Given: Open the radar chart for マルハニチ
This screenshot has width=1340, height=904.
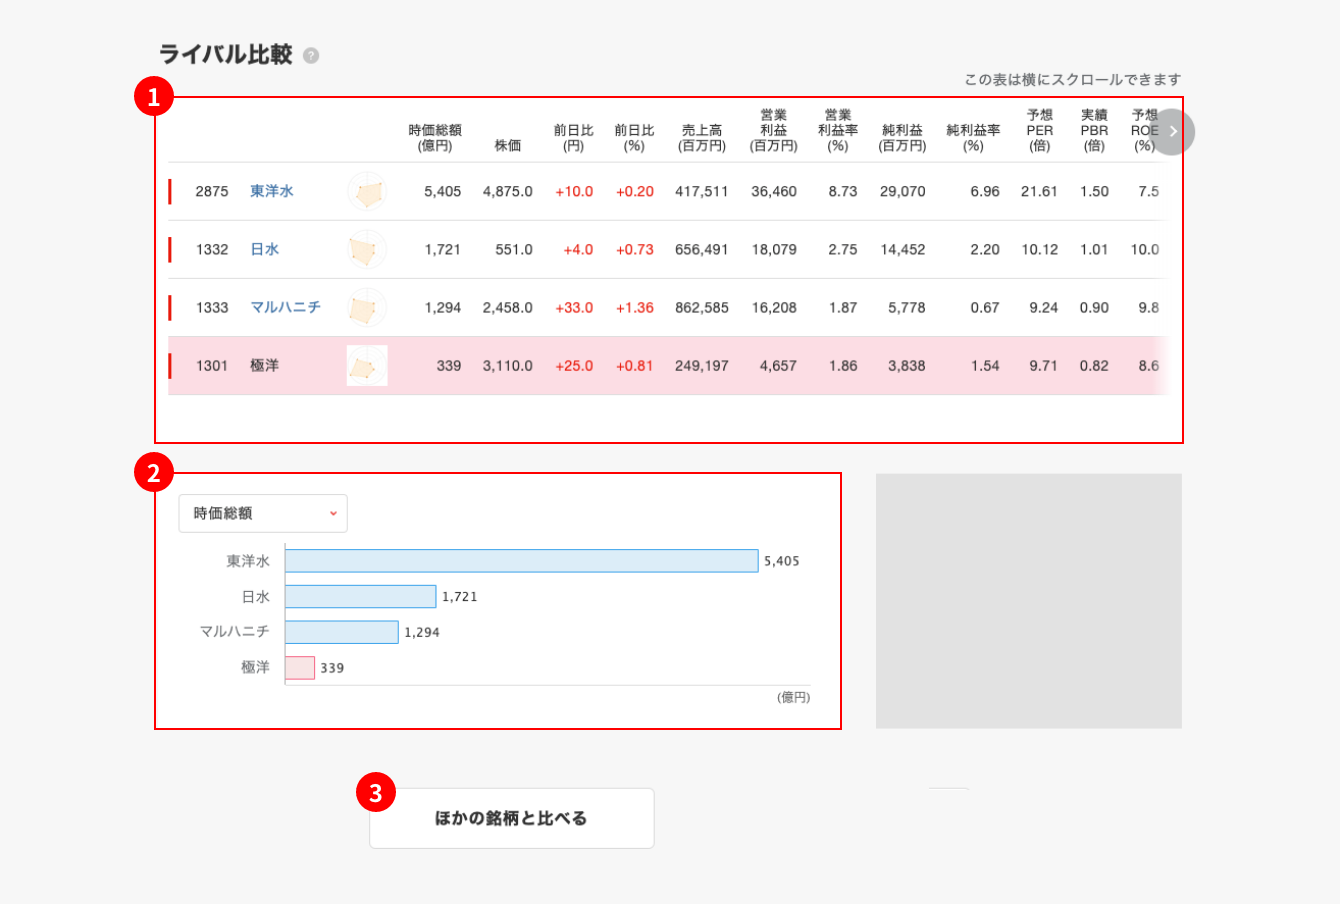Looking at the screenshot, I should pyautogui.click(x=367, y=308).
